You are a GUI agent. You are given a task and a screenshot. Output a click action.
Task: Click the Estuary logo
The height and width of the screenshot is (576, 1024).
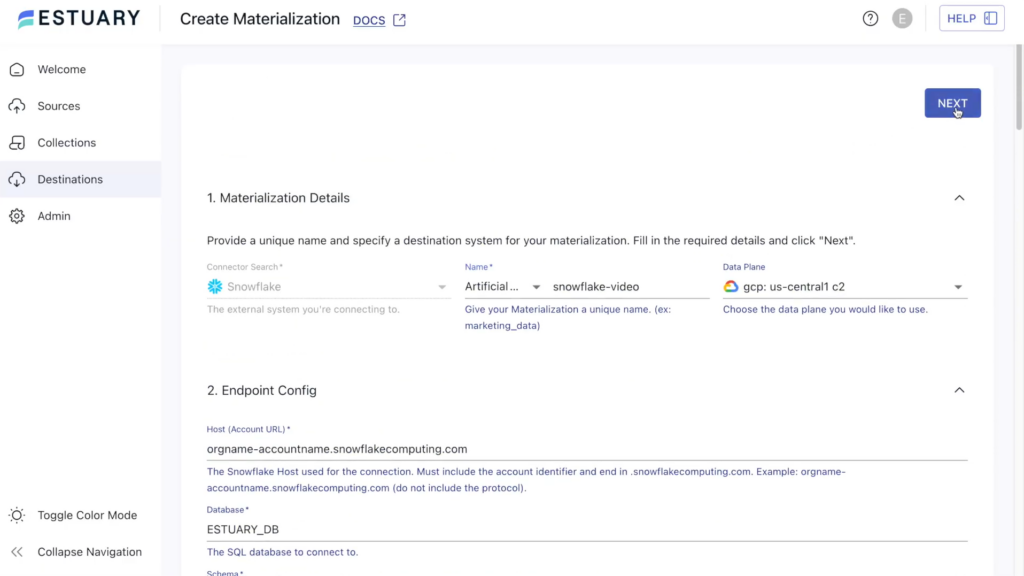pyautogui.click(x=79, y=18)
